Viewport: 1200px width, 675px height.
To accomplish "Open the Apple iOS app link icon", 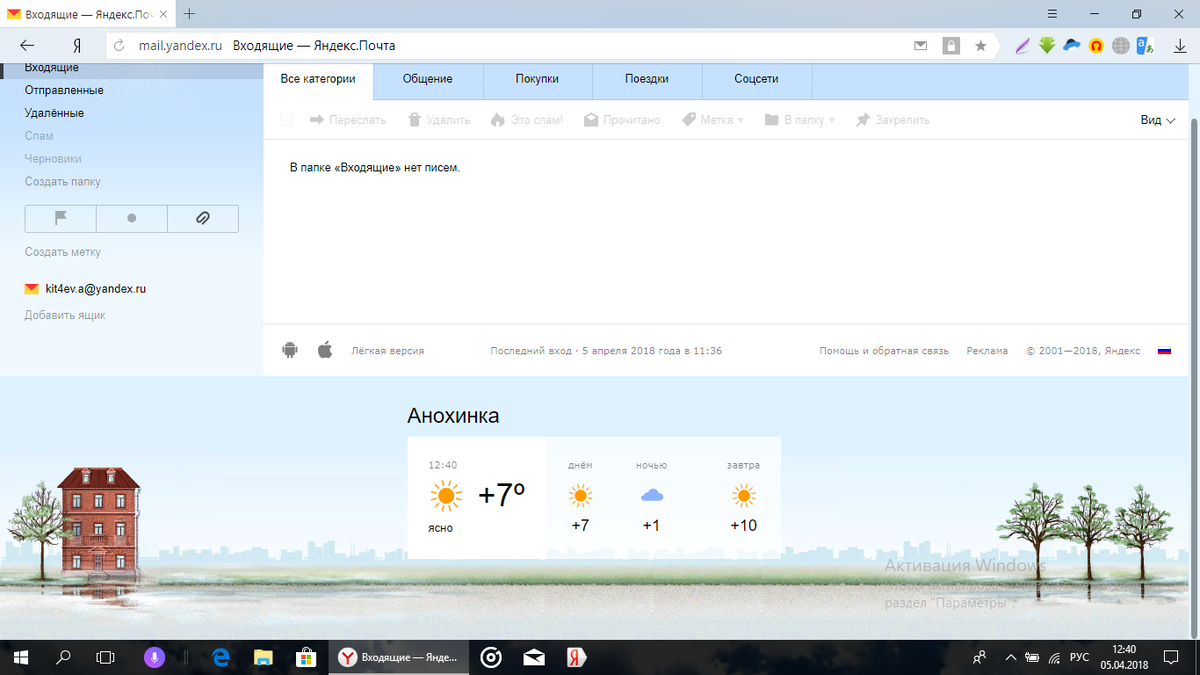I will point(324,350).
